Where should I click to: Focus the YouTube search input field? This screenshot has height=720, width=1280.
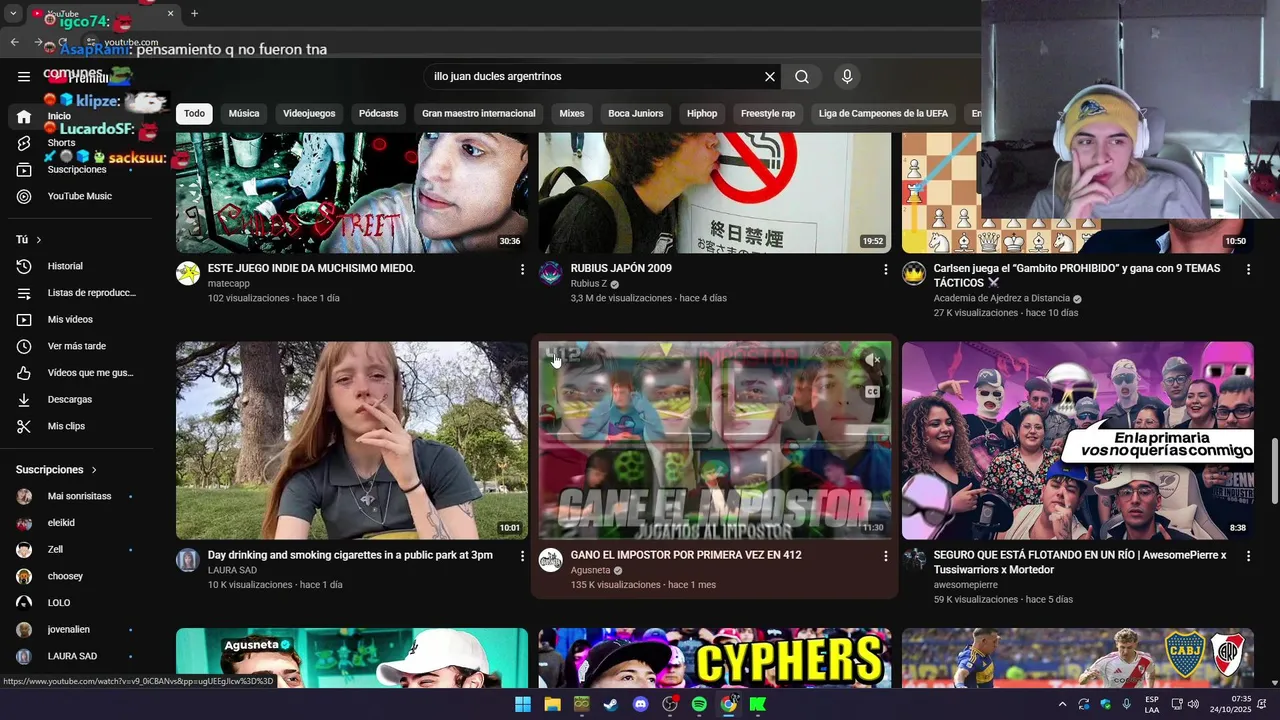click(595, 77)
